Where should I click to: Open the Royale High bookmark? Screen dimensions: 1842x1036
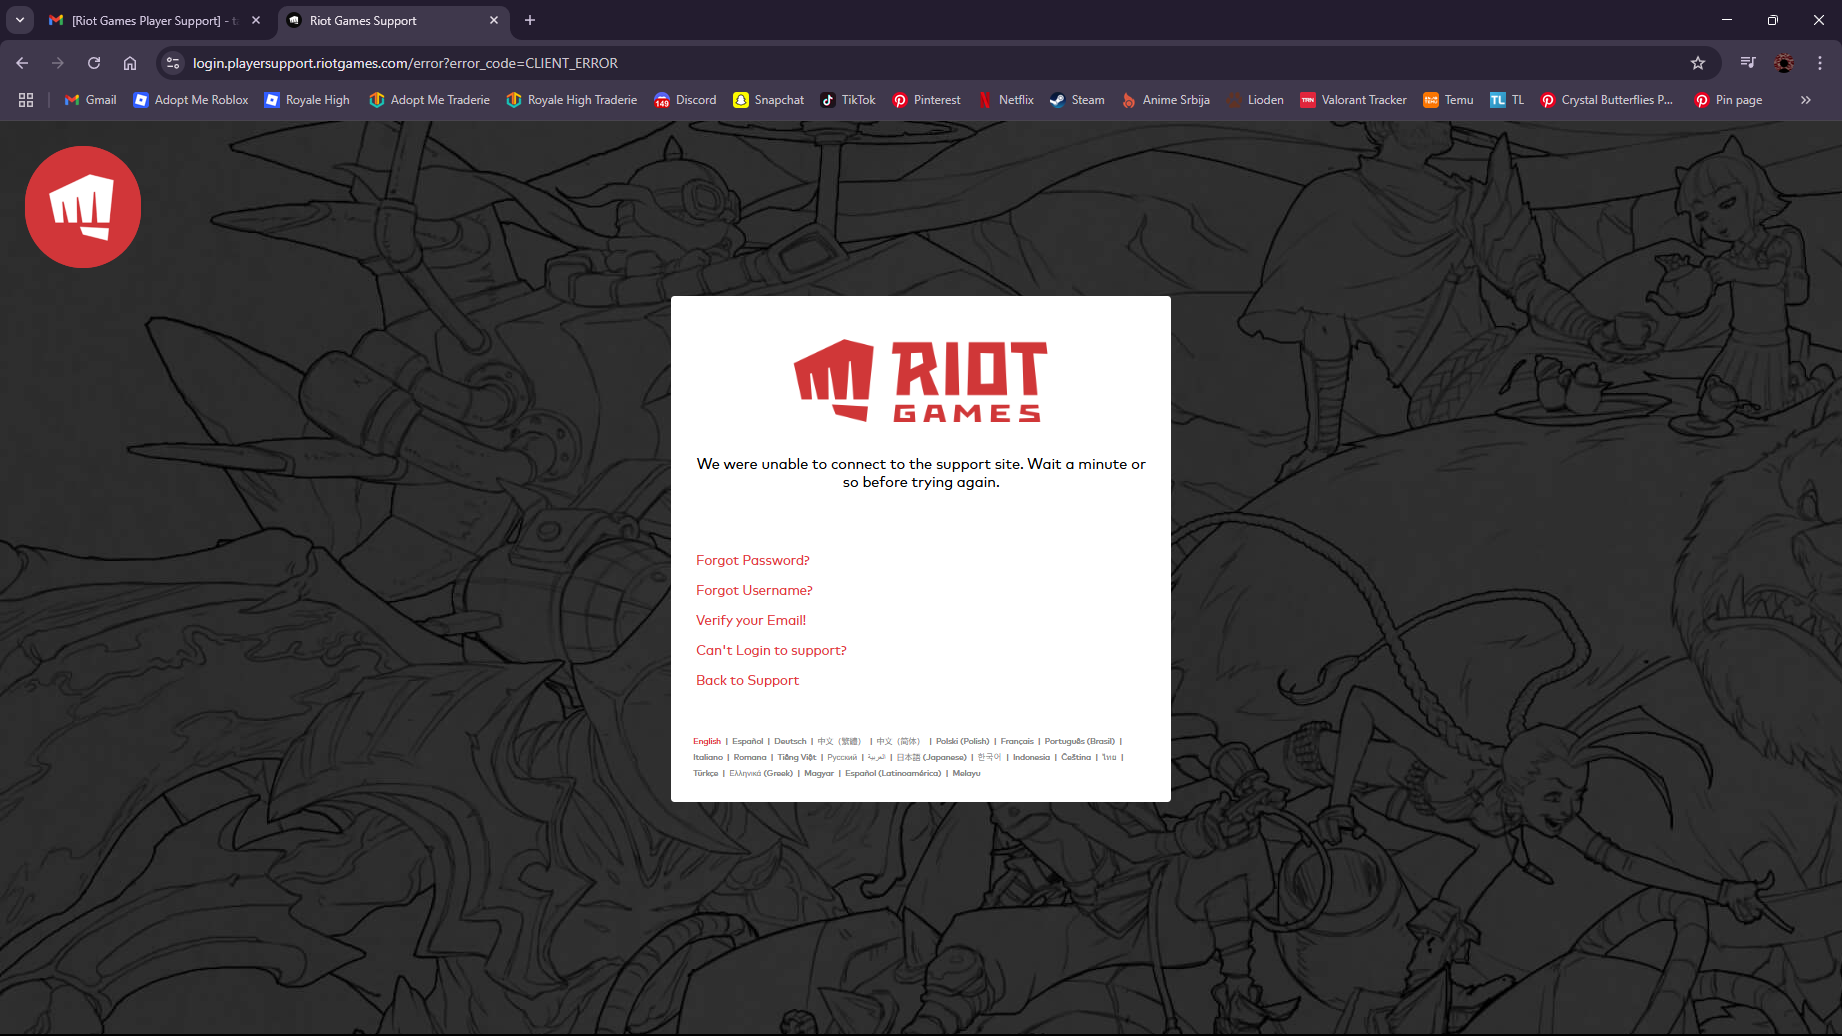pos(307,100)
